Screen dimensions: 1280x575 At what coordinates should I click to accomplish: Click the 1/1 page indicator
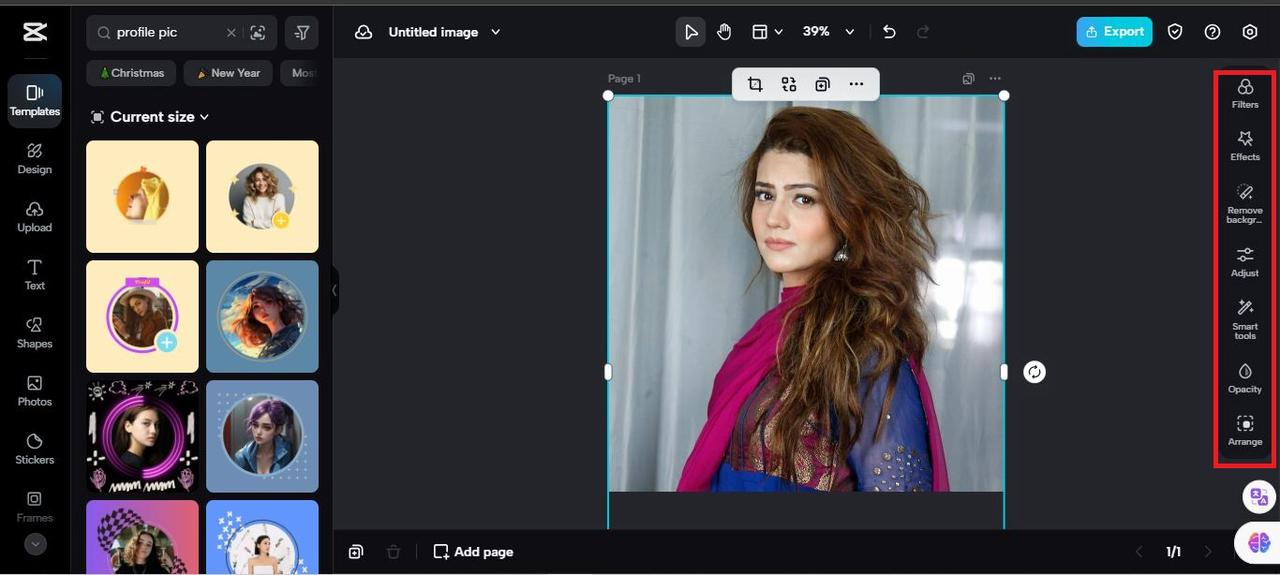pyautogui.click(x=1173, y=552)
